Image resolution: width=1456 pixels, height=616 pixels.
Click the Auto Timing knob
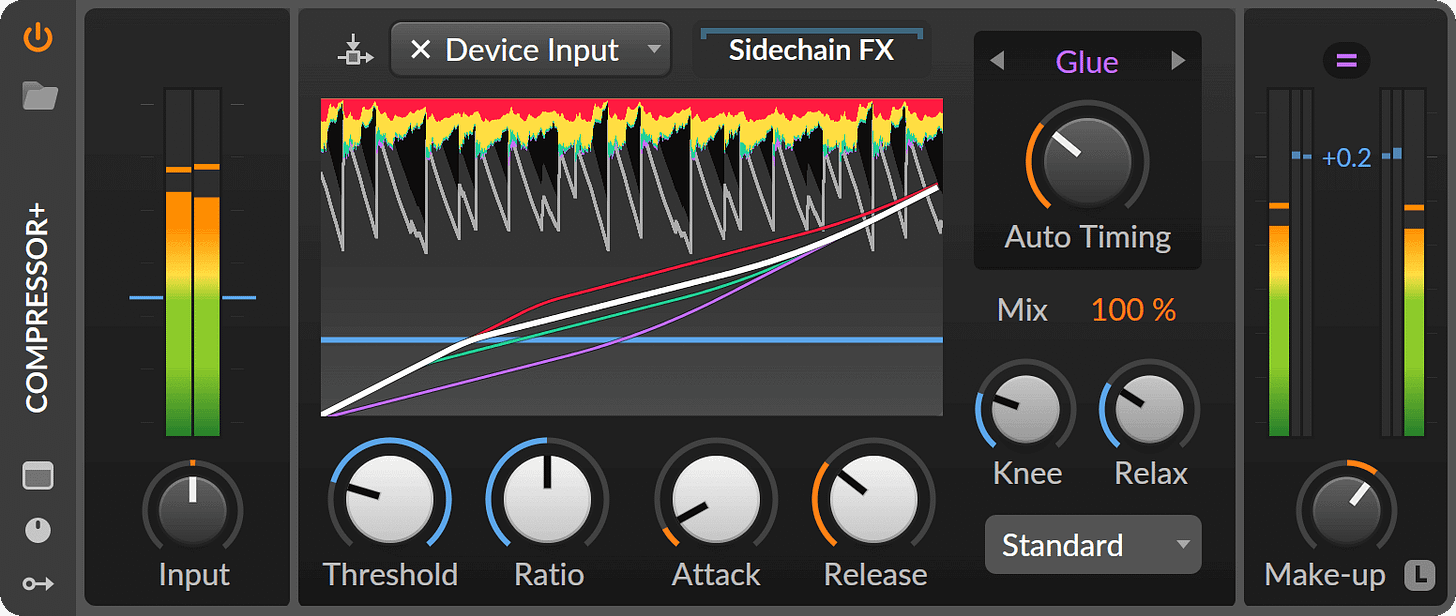pyautogui.click(x=1087, y=162)
